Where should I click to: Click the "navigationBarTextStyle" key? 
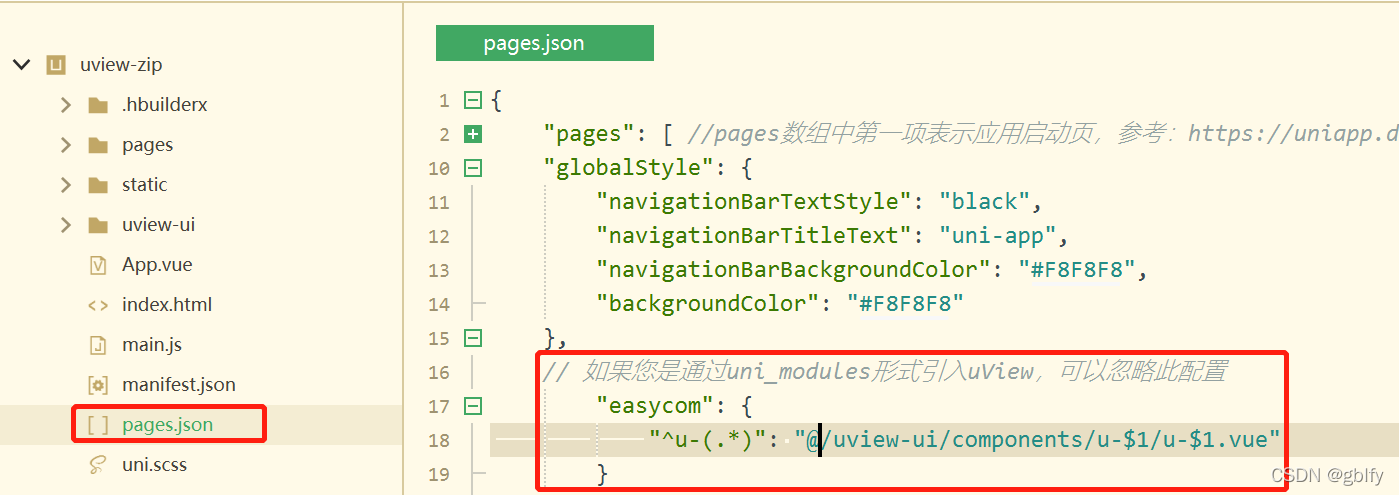[x=754, y=202]
